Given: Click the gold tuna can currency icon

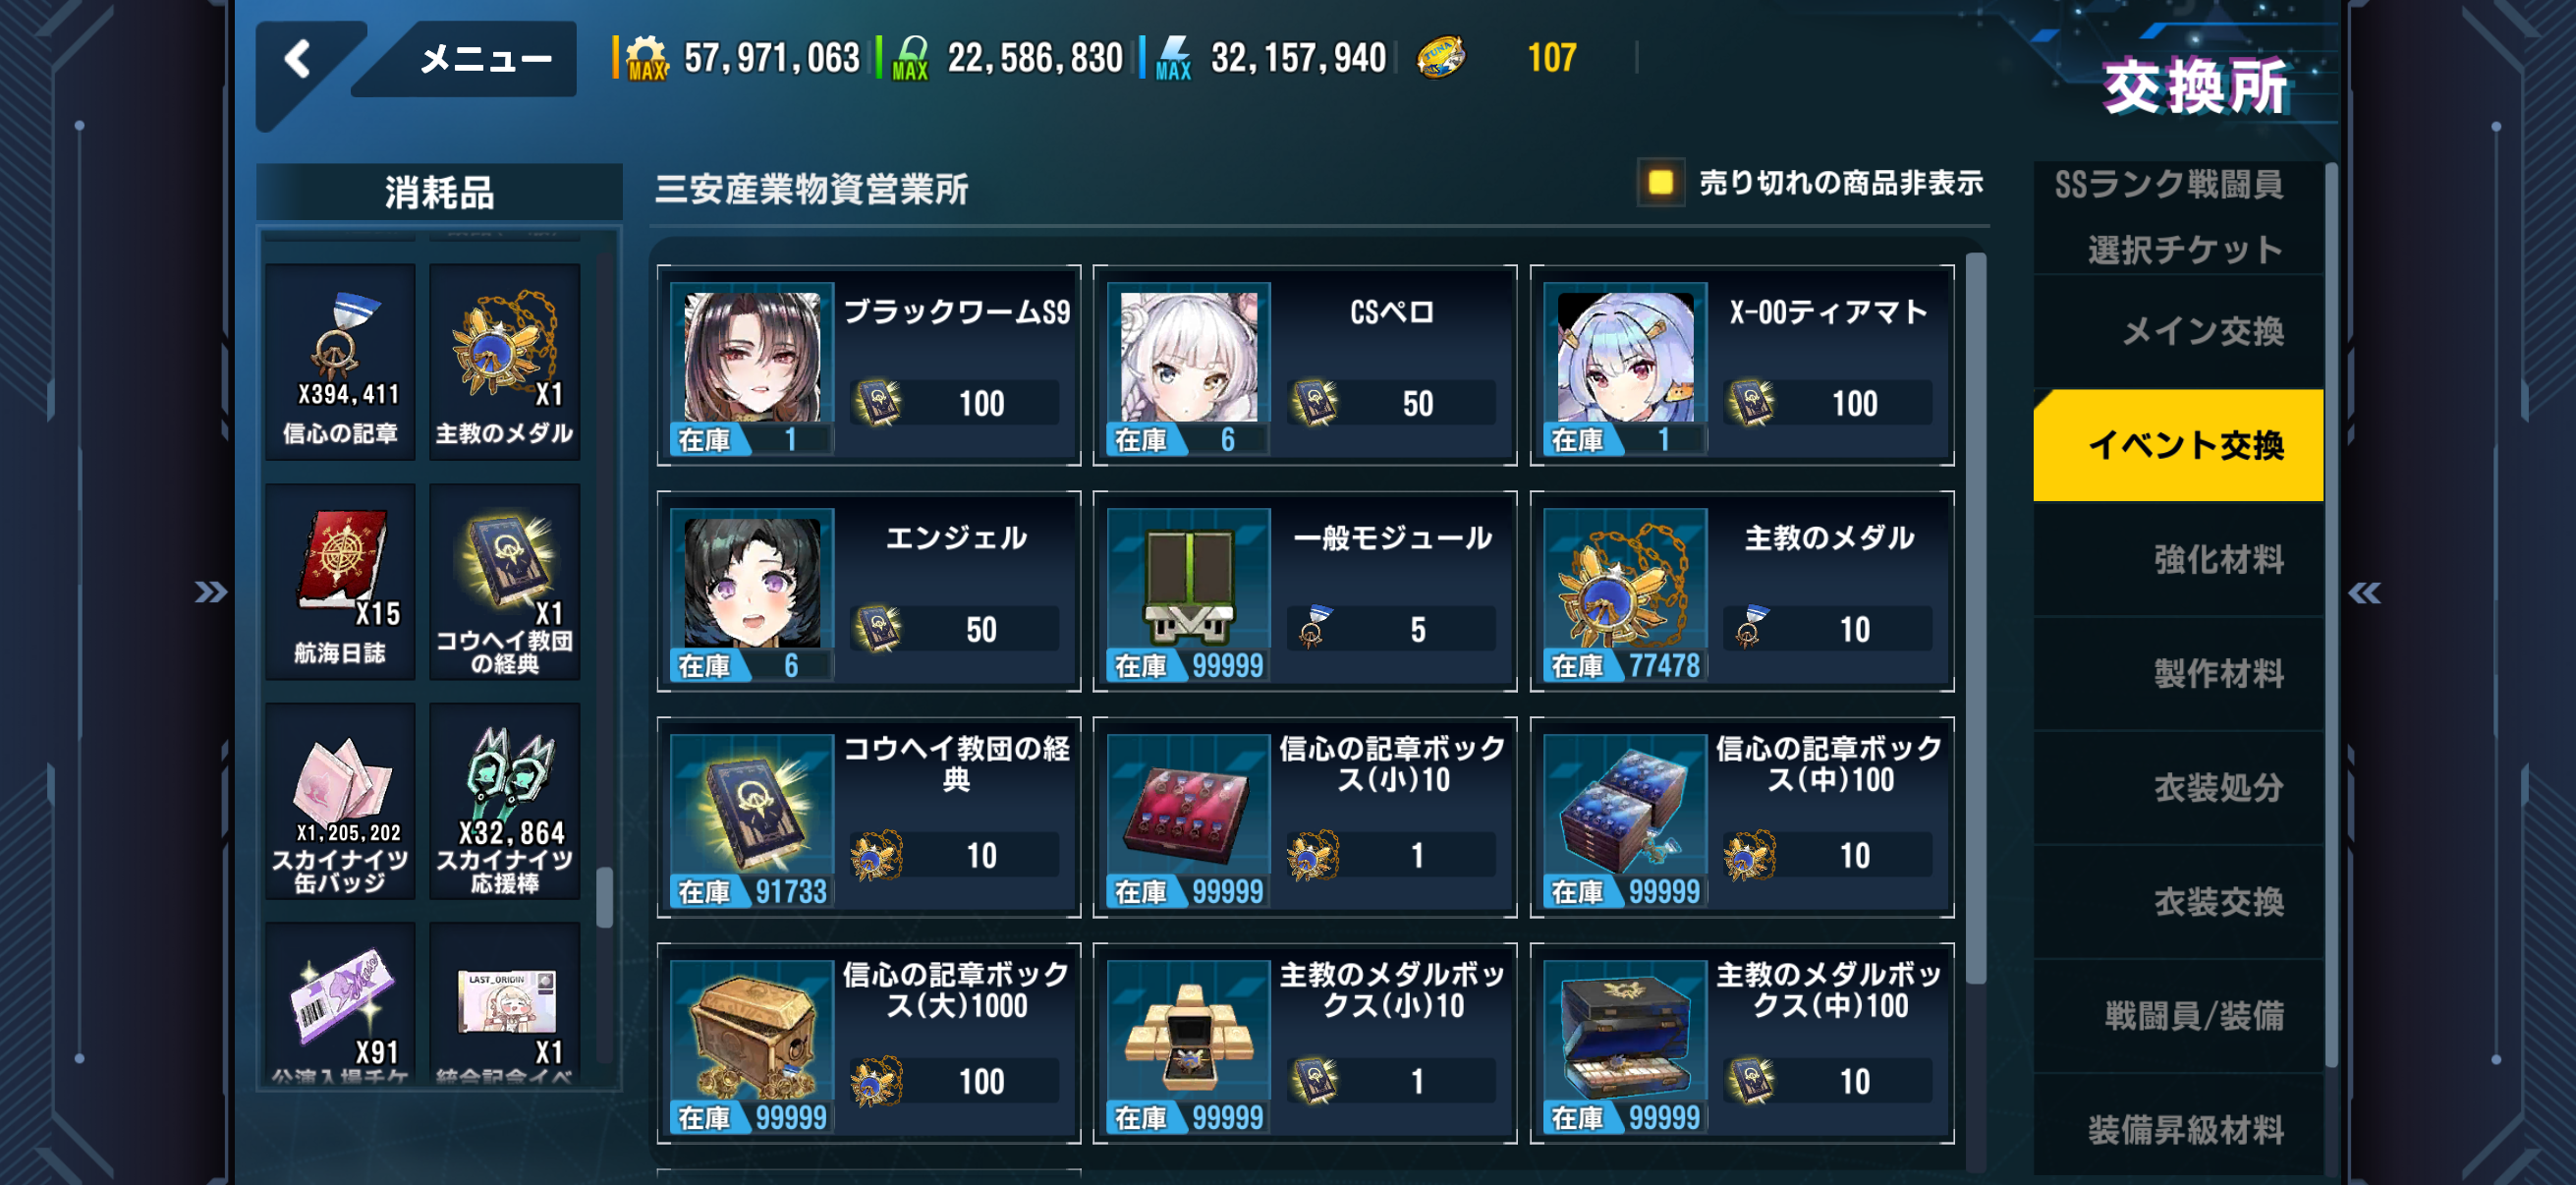Looking at the screenshot, I should tap(1440, 58).
